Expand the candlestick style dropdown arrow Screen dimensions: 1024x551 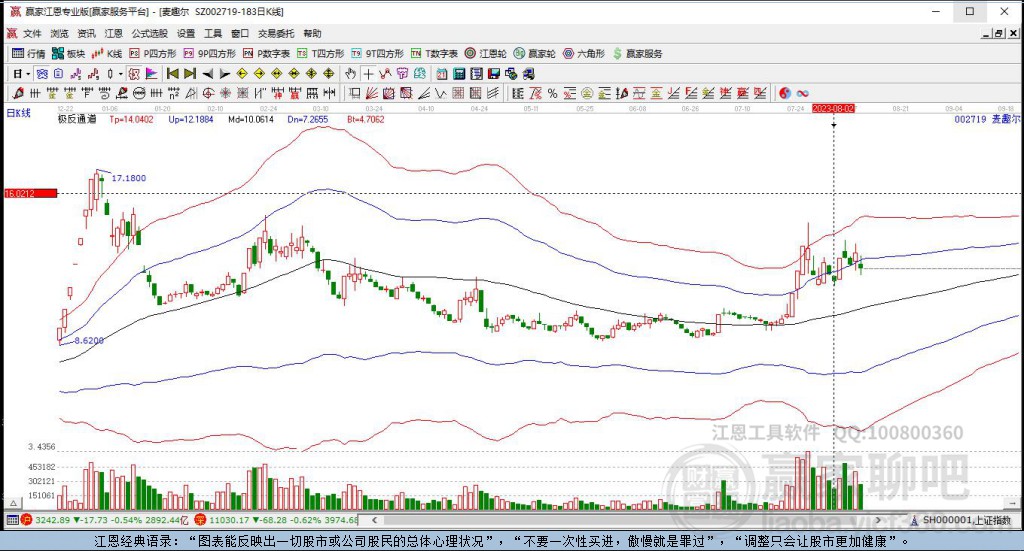pos(121,74)
